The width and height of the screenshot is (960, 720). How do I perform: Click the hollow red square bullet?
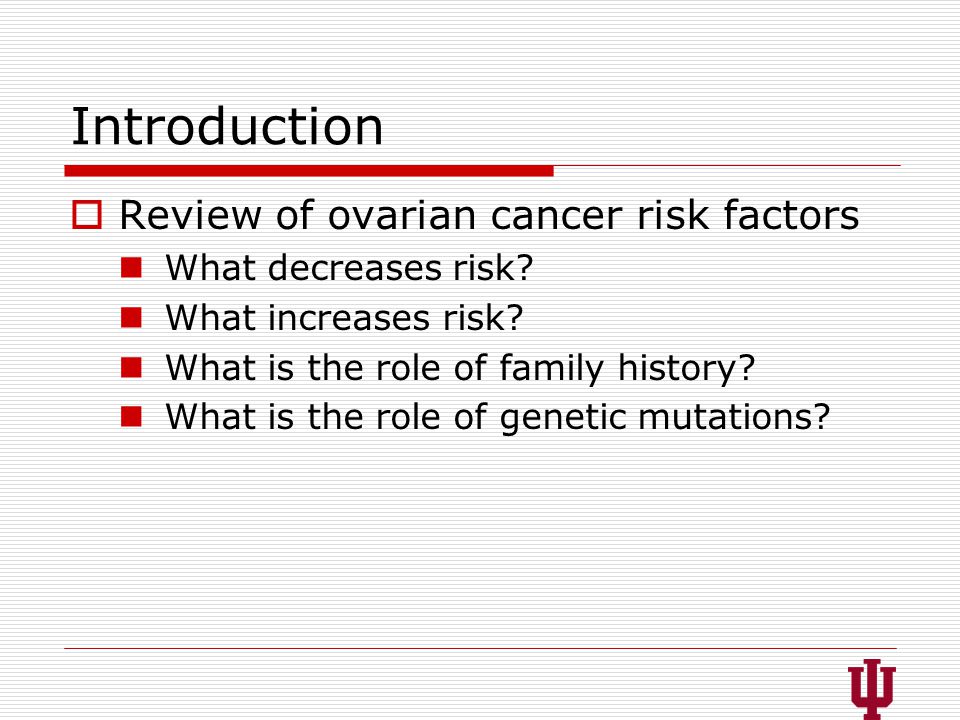pos(87,215)
